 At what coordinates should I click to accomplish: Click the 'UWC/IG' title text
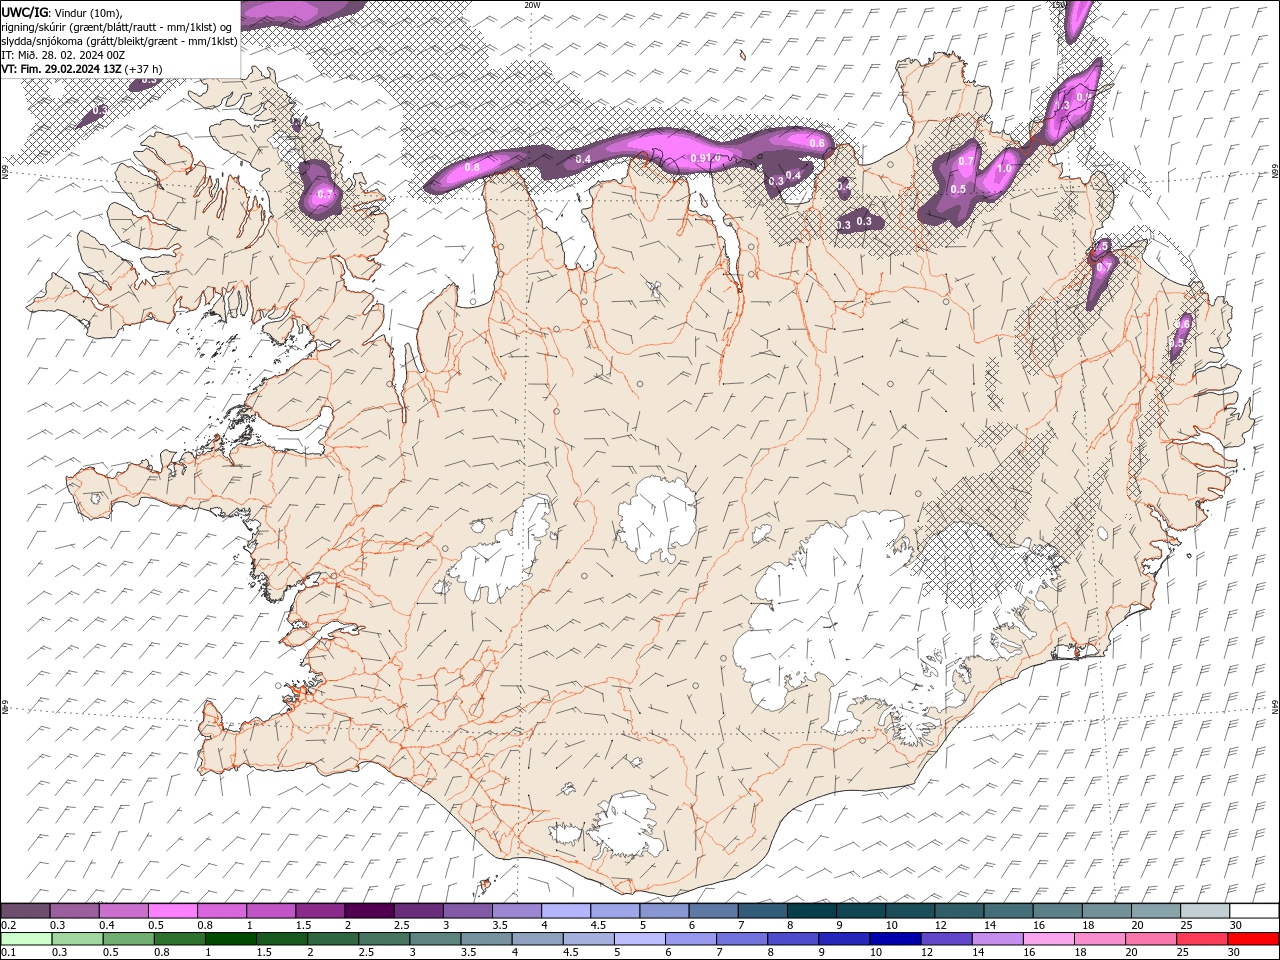tap(25, 12)
